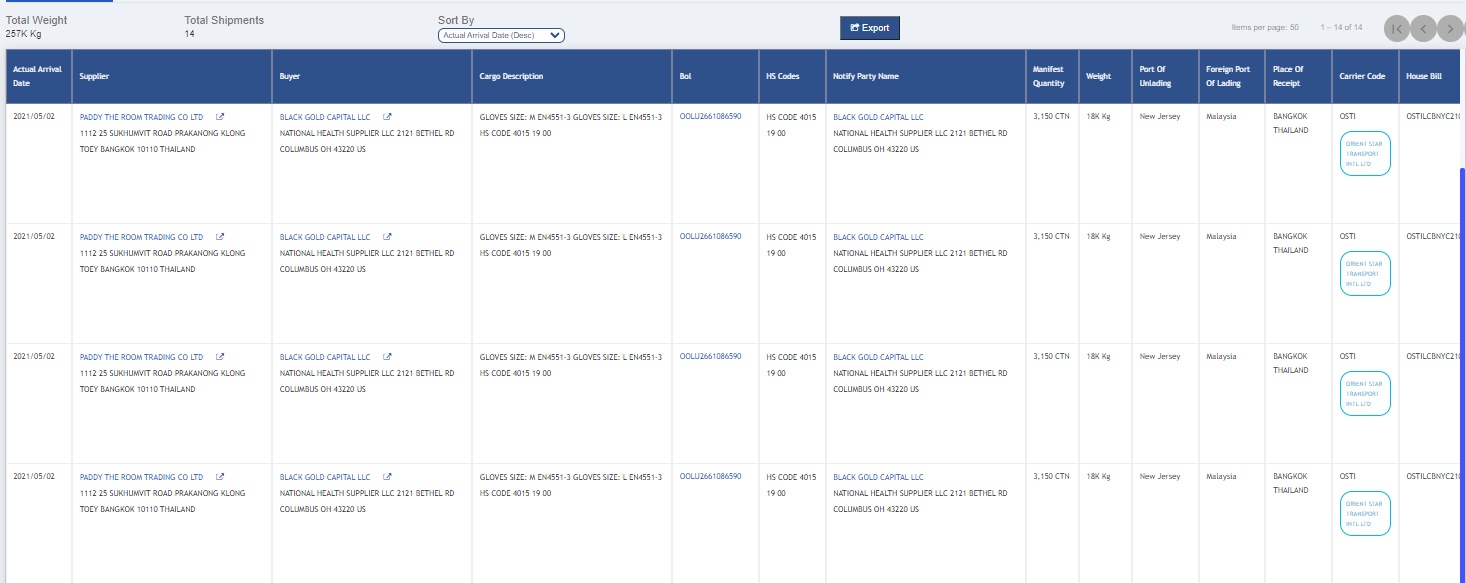Click Orient Star Transport carrier tag in third row
This screenshot has width=1466, height=583.
tap(1364, 394)
